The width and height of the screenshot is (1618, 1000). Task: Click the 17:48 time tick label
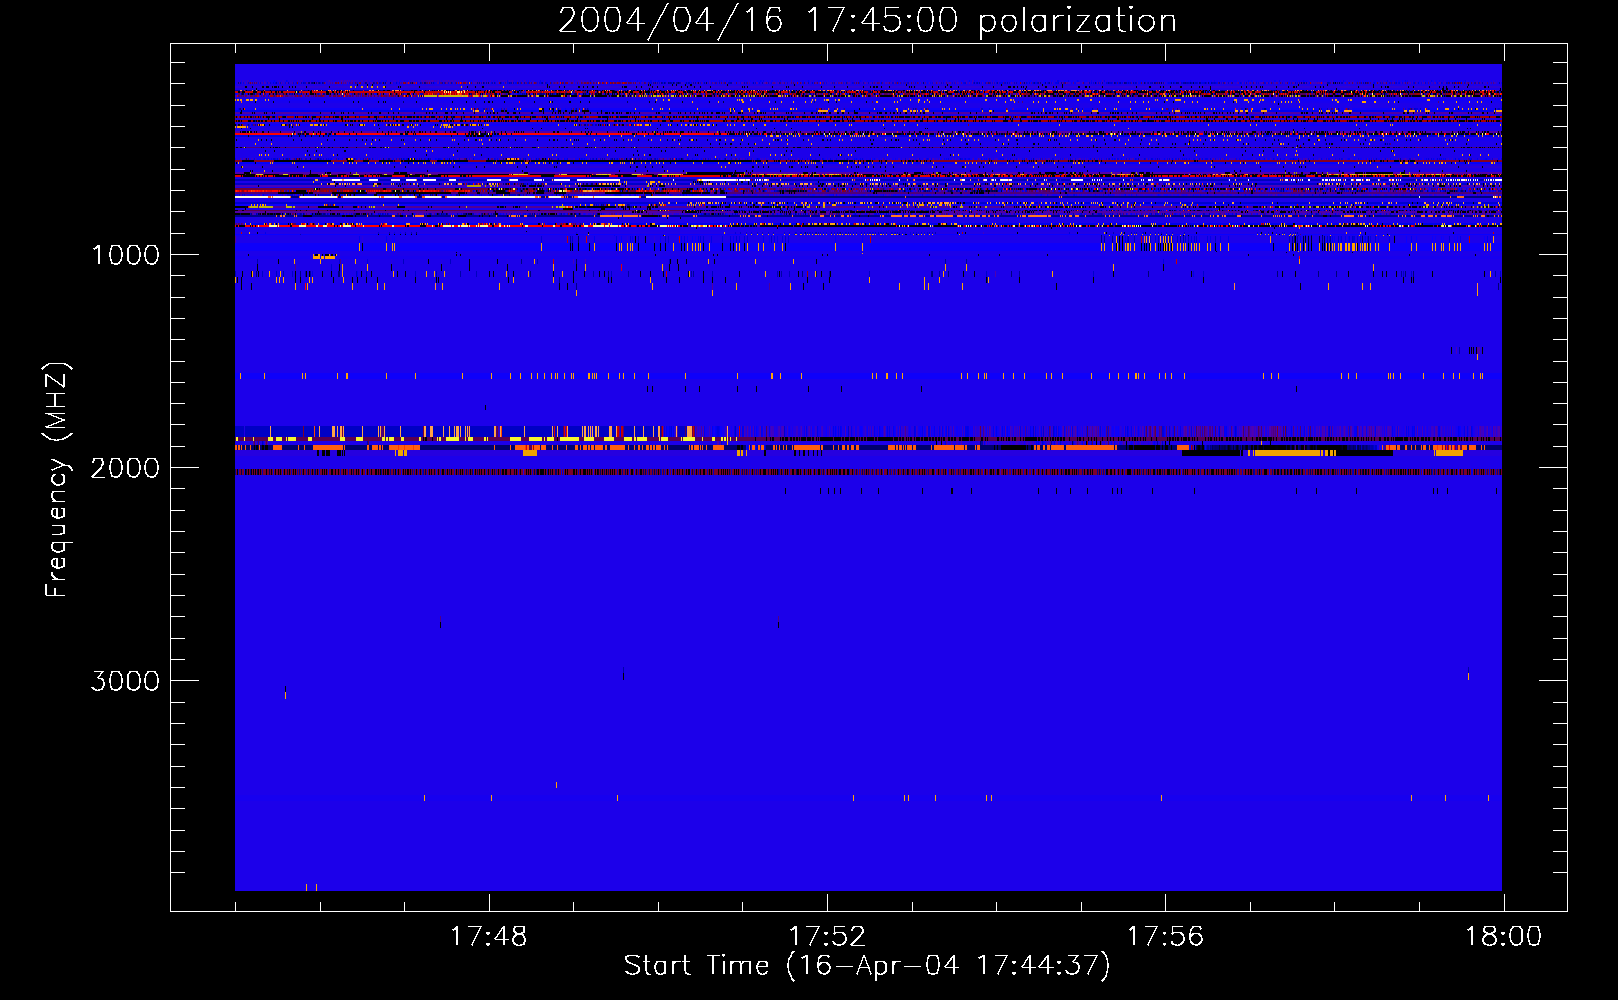point(488,937)
